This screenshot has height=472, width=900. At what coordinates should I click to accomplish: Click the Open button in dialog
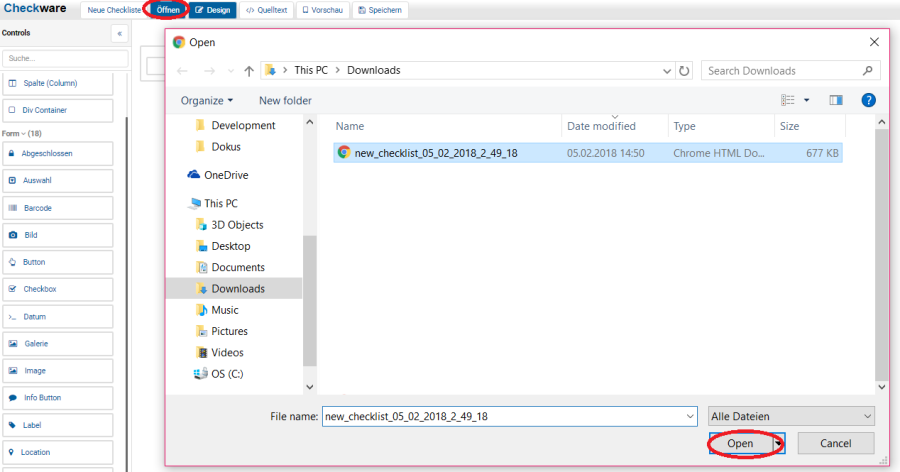(x=740, y=443)
